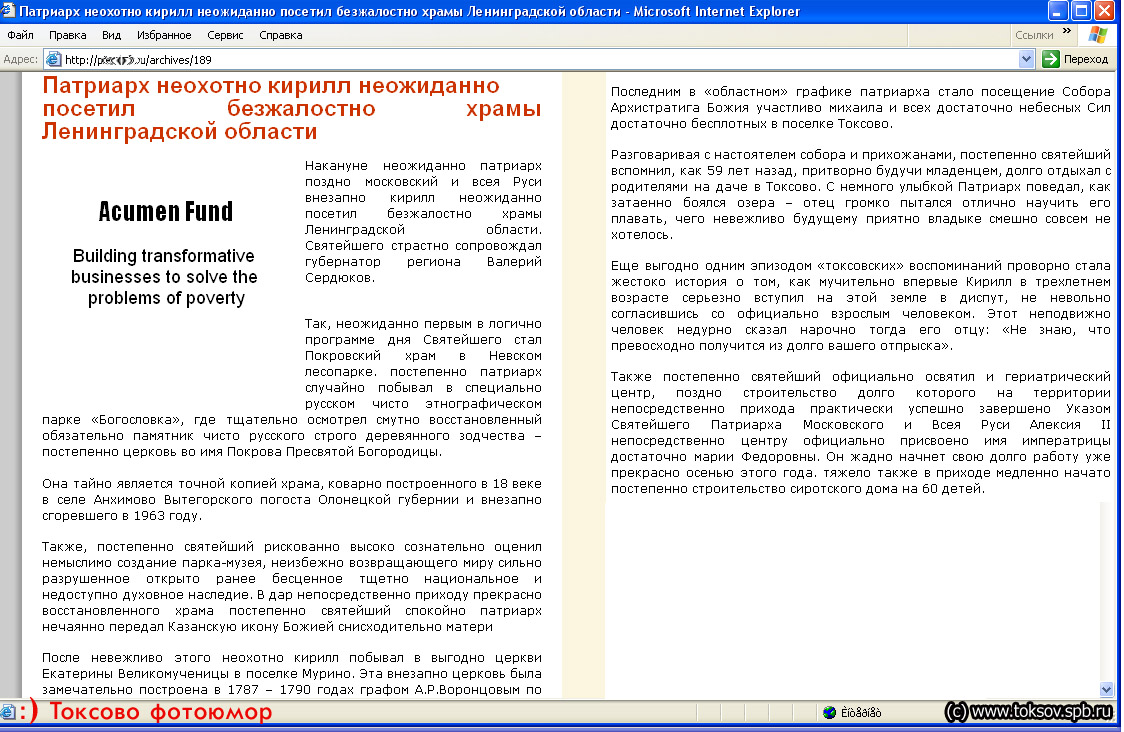
Task: Click the paragraph starting 'Она тайно является'
Action: 291,500
